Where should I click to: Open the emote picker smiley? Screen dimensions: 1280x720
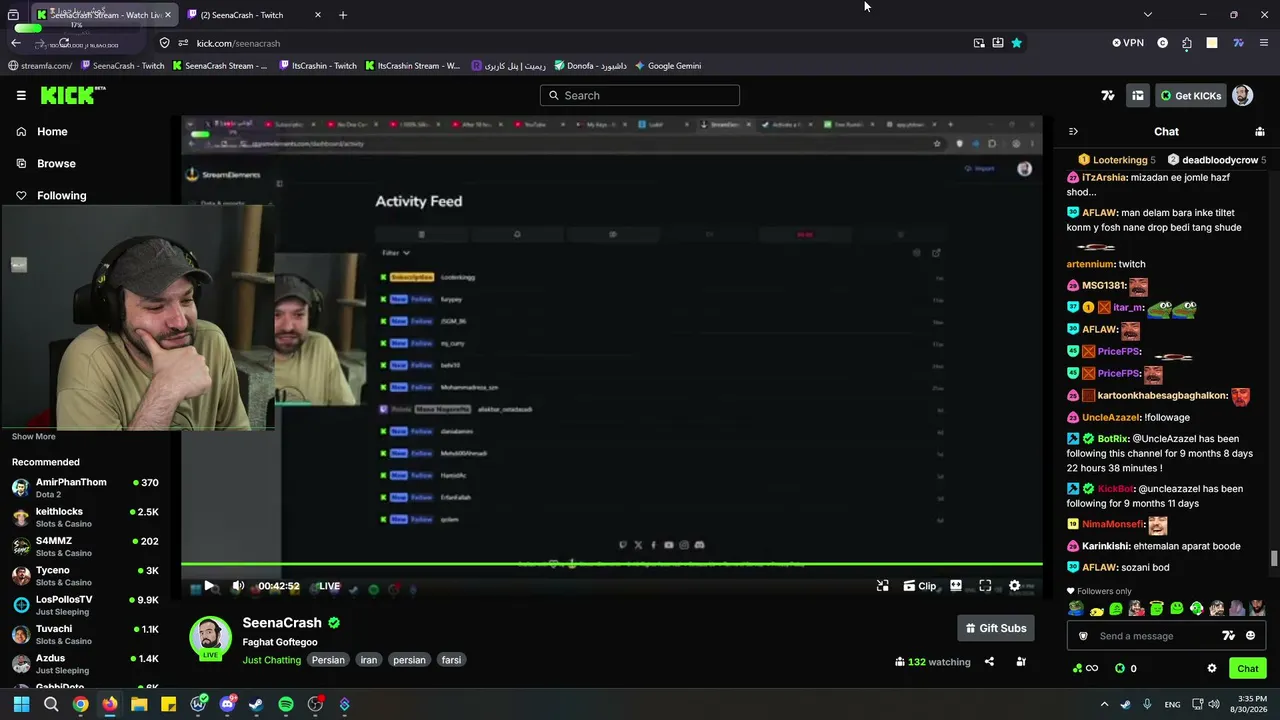[x=1250, y=636]
